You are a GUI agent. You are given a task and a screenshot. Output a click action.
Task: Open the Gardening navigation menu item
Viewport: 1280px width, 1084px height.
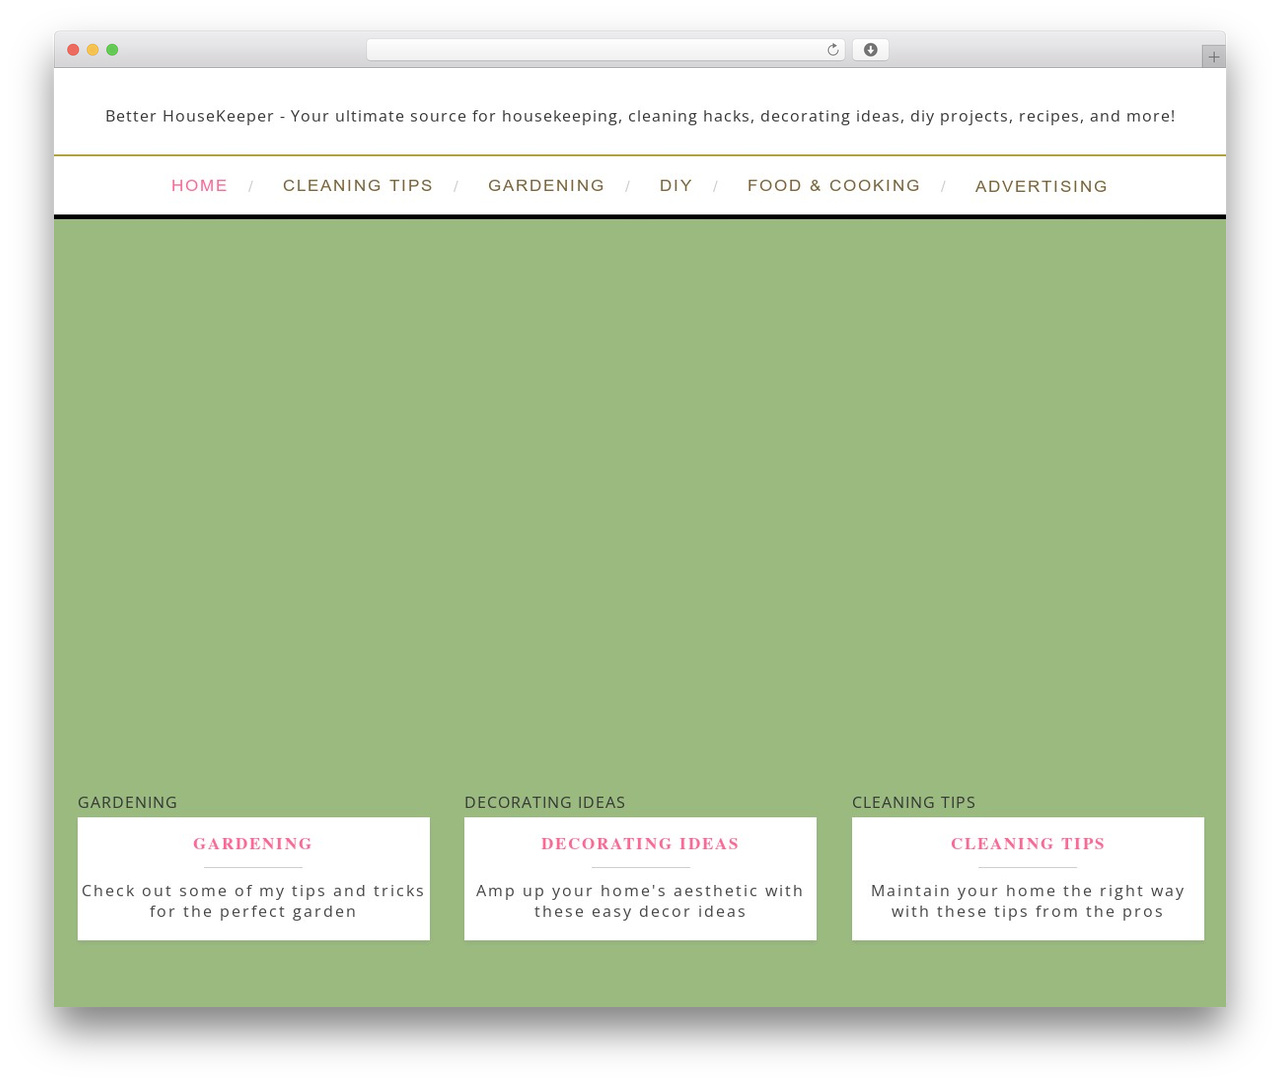[546, 186]
